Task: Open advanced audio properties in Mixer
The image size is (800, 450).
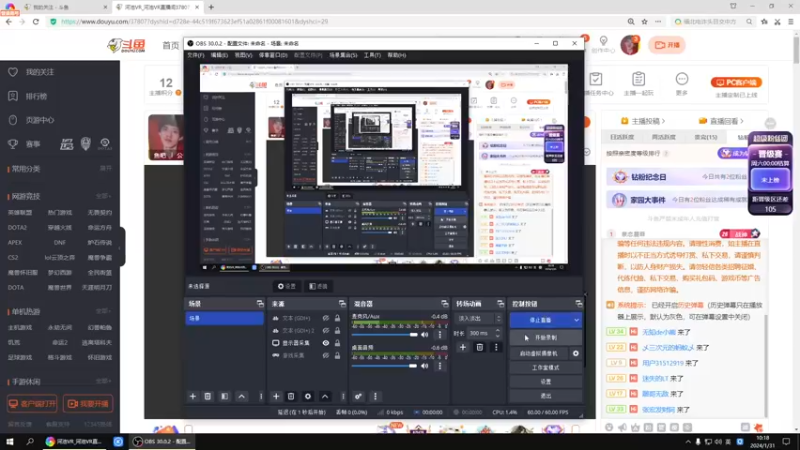Action: (358, 396)
